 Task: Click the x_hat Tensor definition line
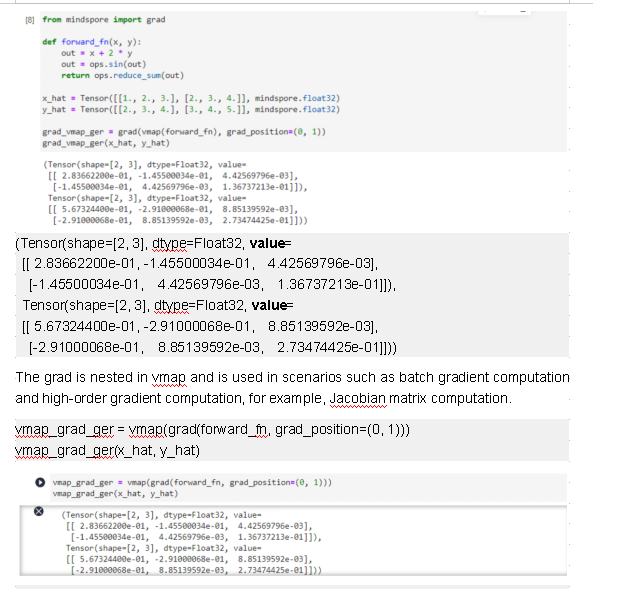tap(190, 98)
